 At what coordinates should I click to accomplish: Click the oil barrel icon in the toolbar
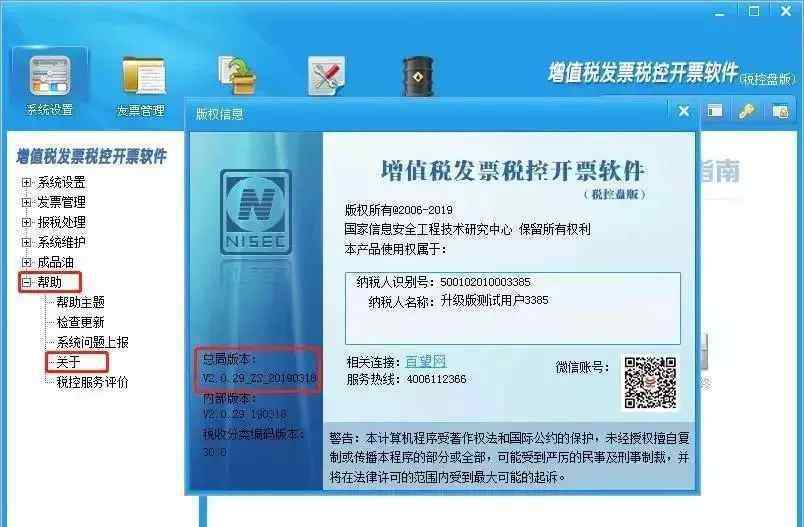point(418,76)
